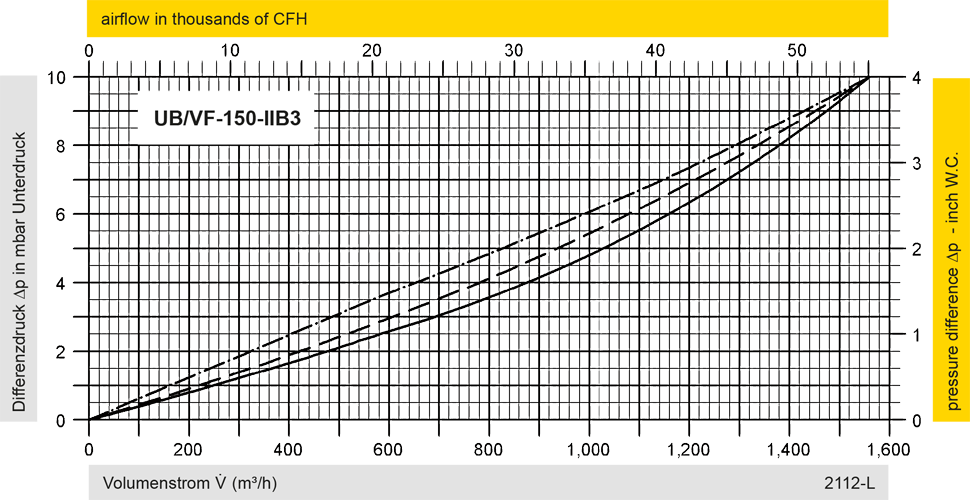
Task: Click the 10 mbar tick on left axis
Action: click(x=61, y=78)
